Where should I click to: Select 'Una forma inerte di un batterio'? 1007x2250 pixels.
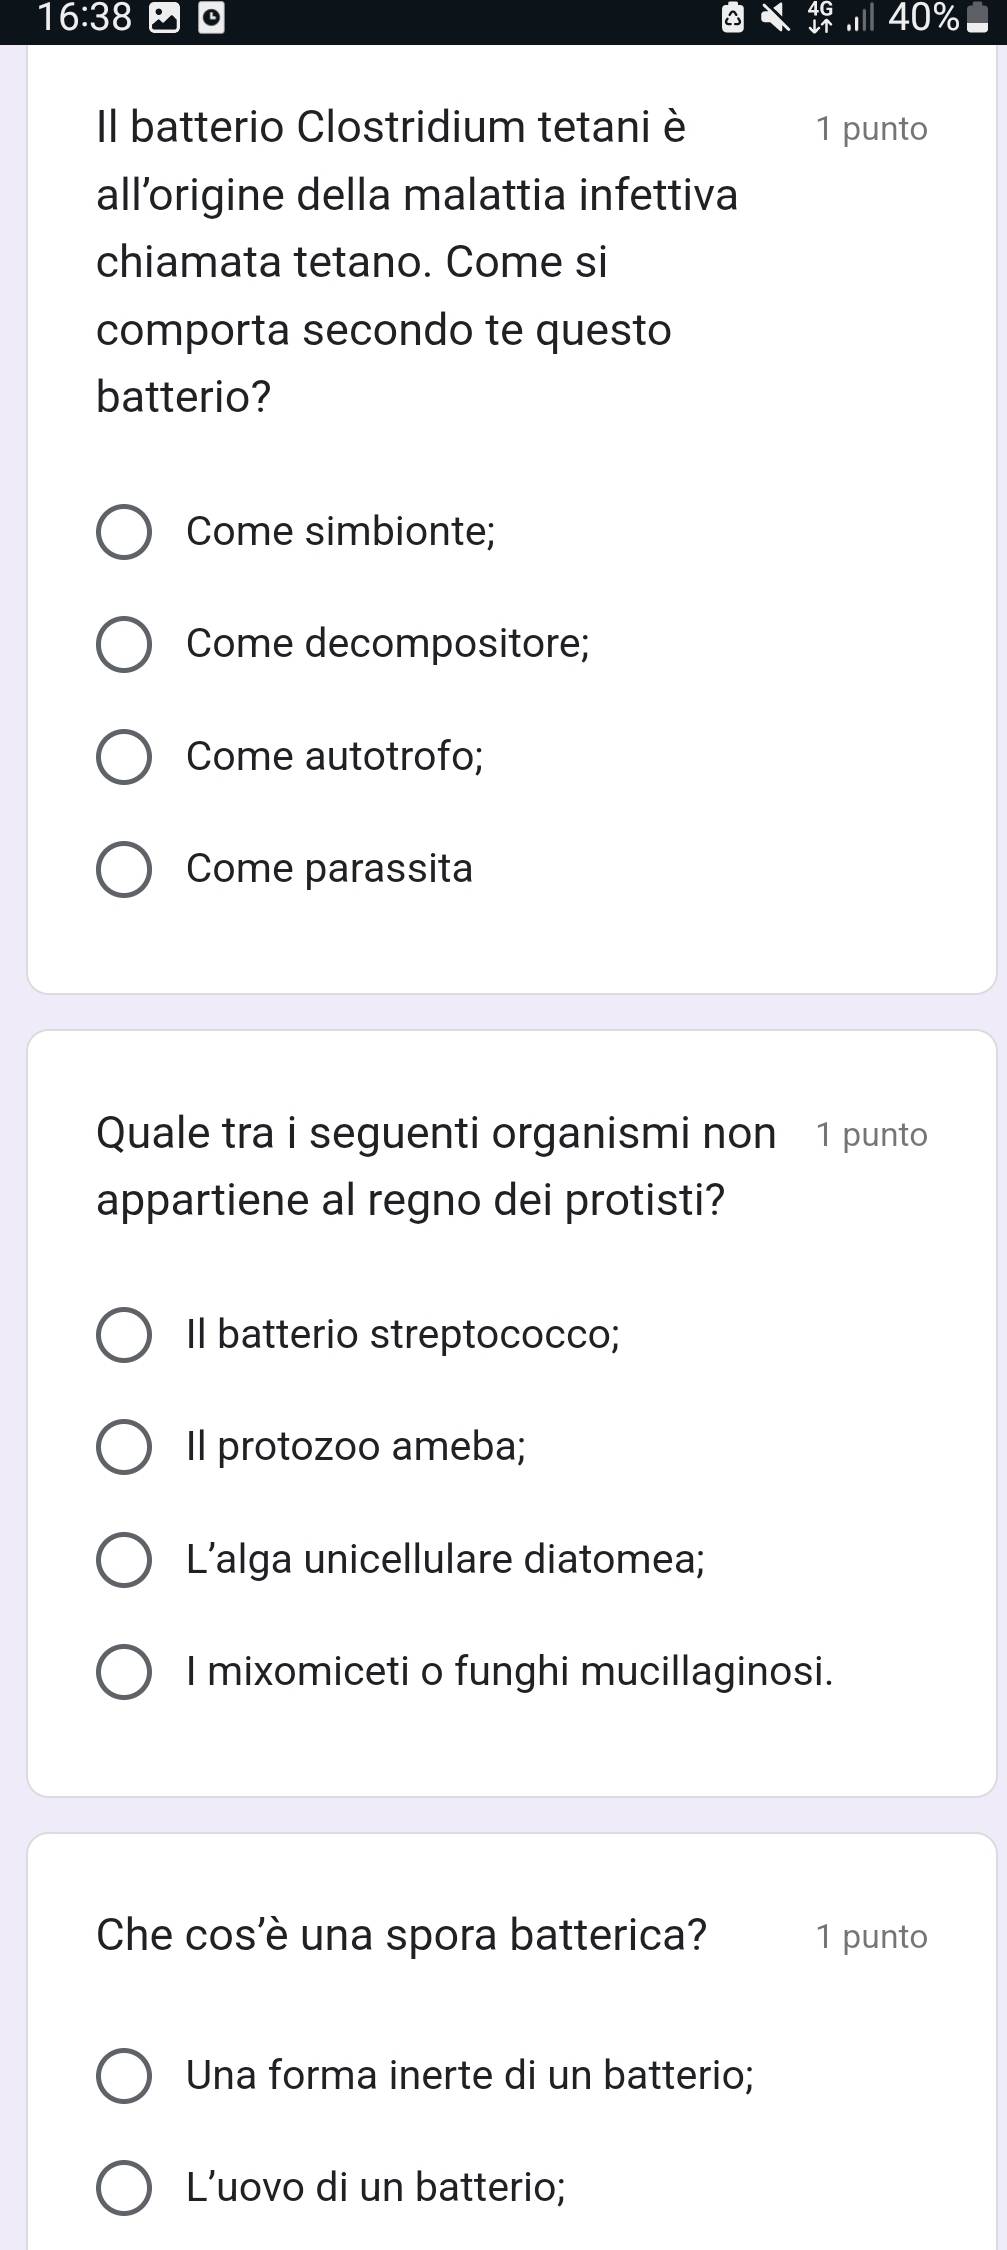point(124,2076)
